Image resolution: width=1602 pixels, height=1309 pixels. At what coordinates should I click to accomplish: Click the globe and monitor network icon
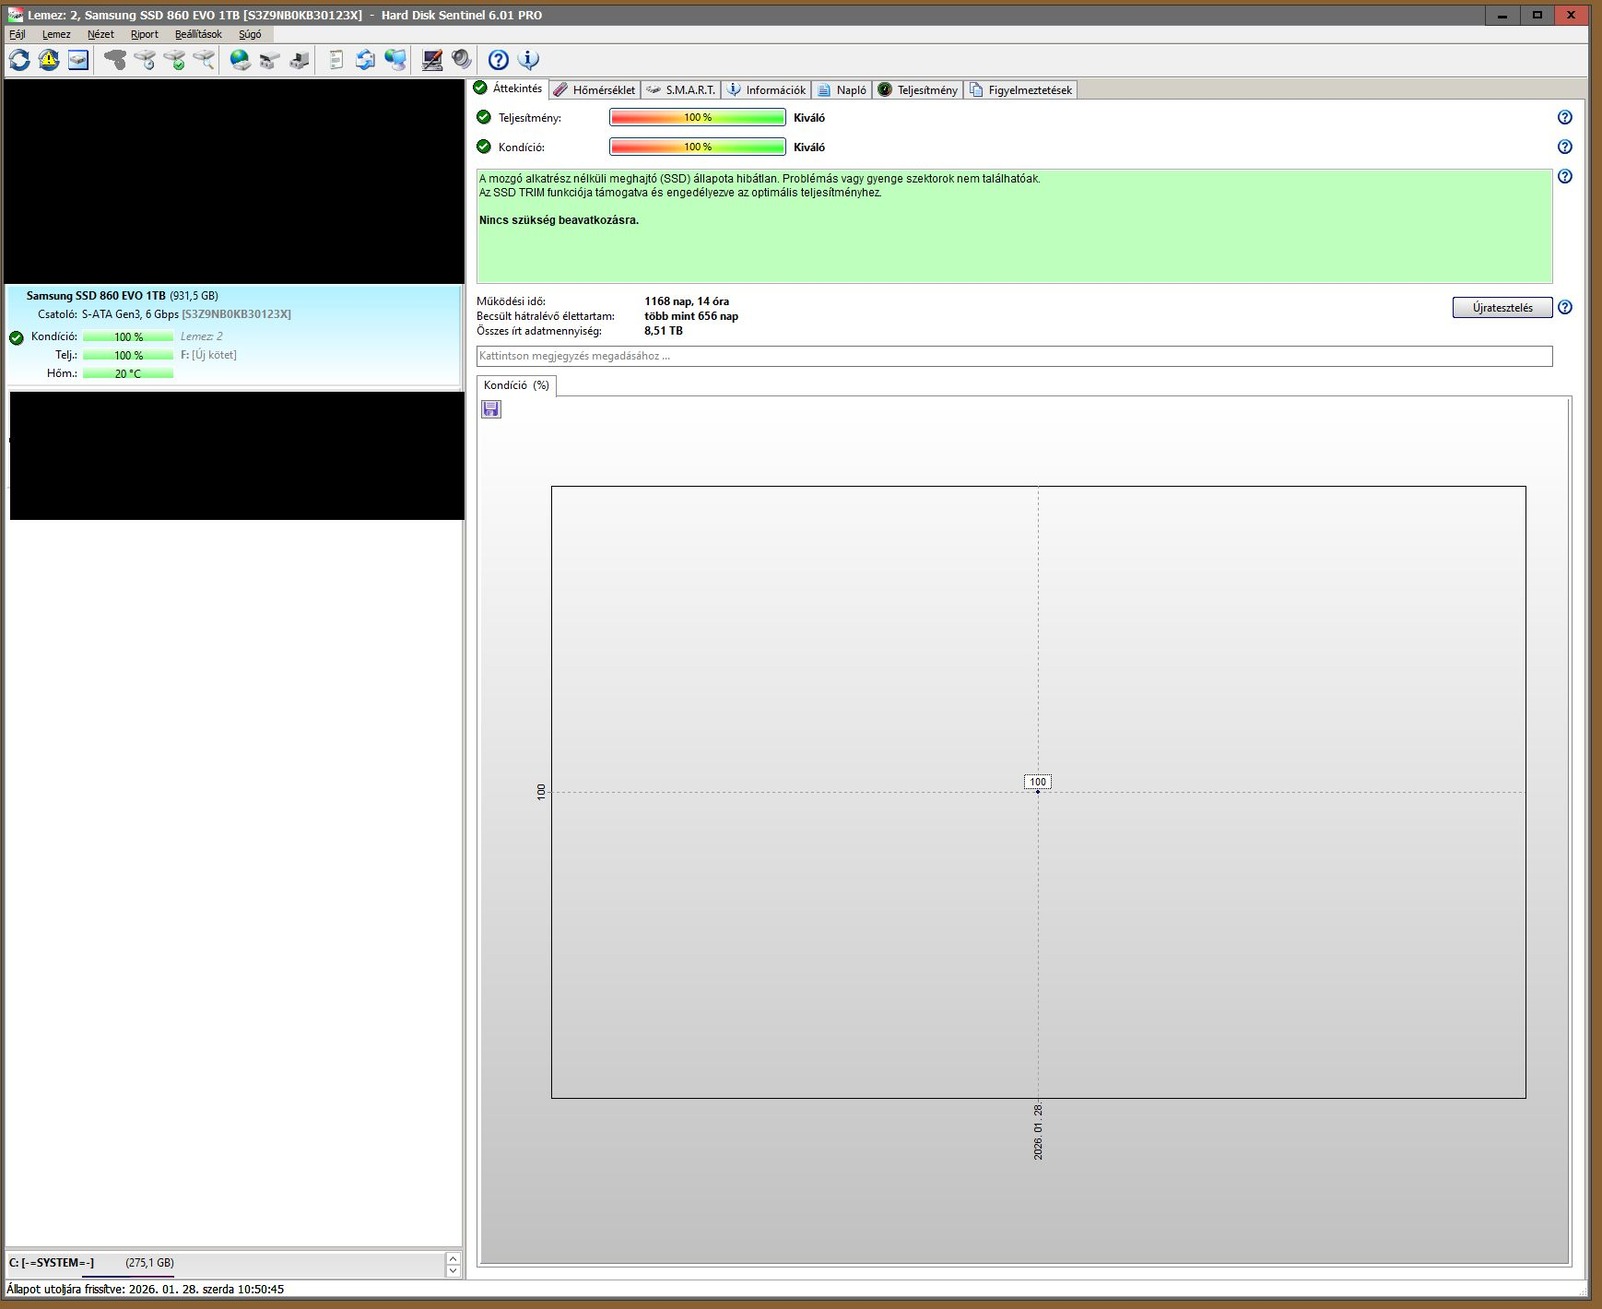[396, 60]
